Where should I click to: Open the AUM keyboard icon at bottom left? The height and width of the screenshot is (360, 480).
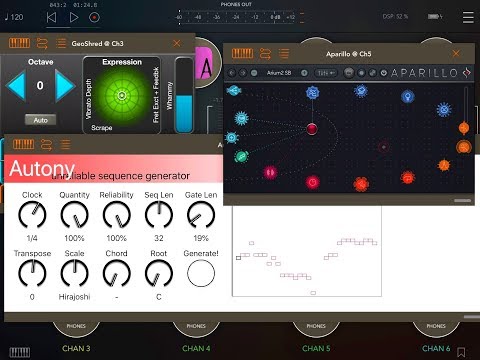19,352
